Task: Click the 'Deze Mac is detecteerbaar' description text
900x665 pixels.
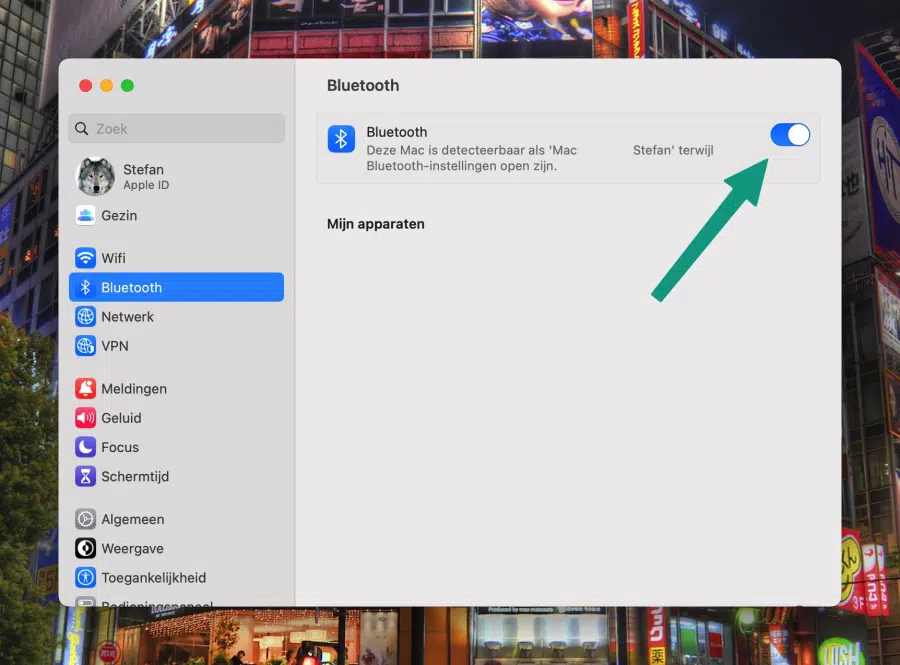Action: tap(540, 158)
